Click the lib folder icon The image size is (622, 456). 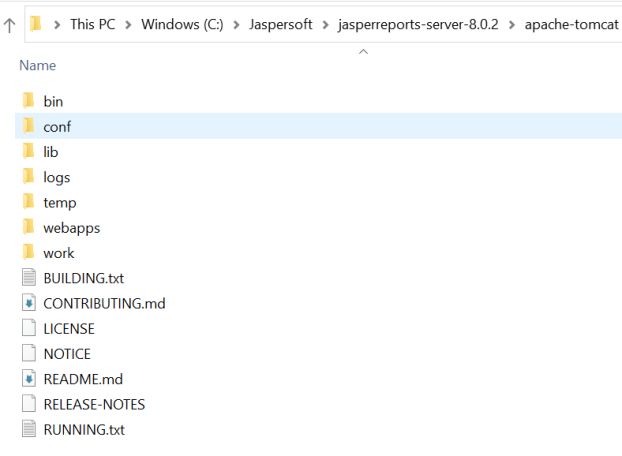(29, 151)
